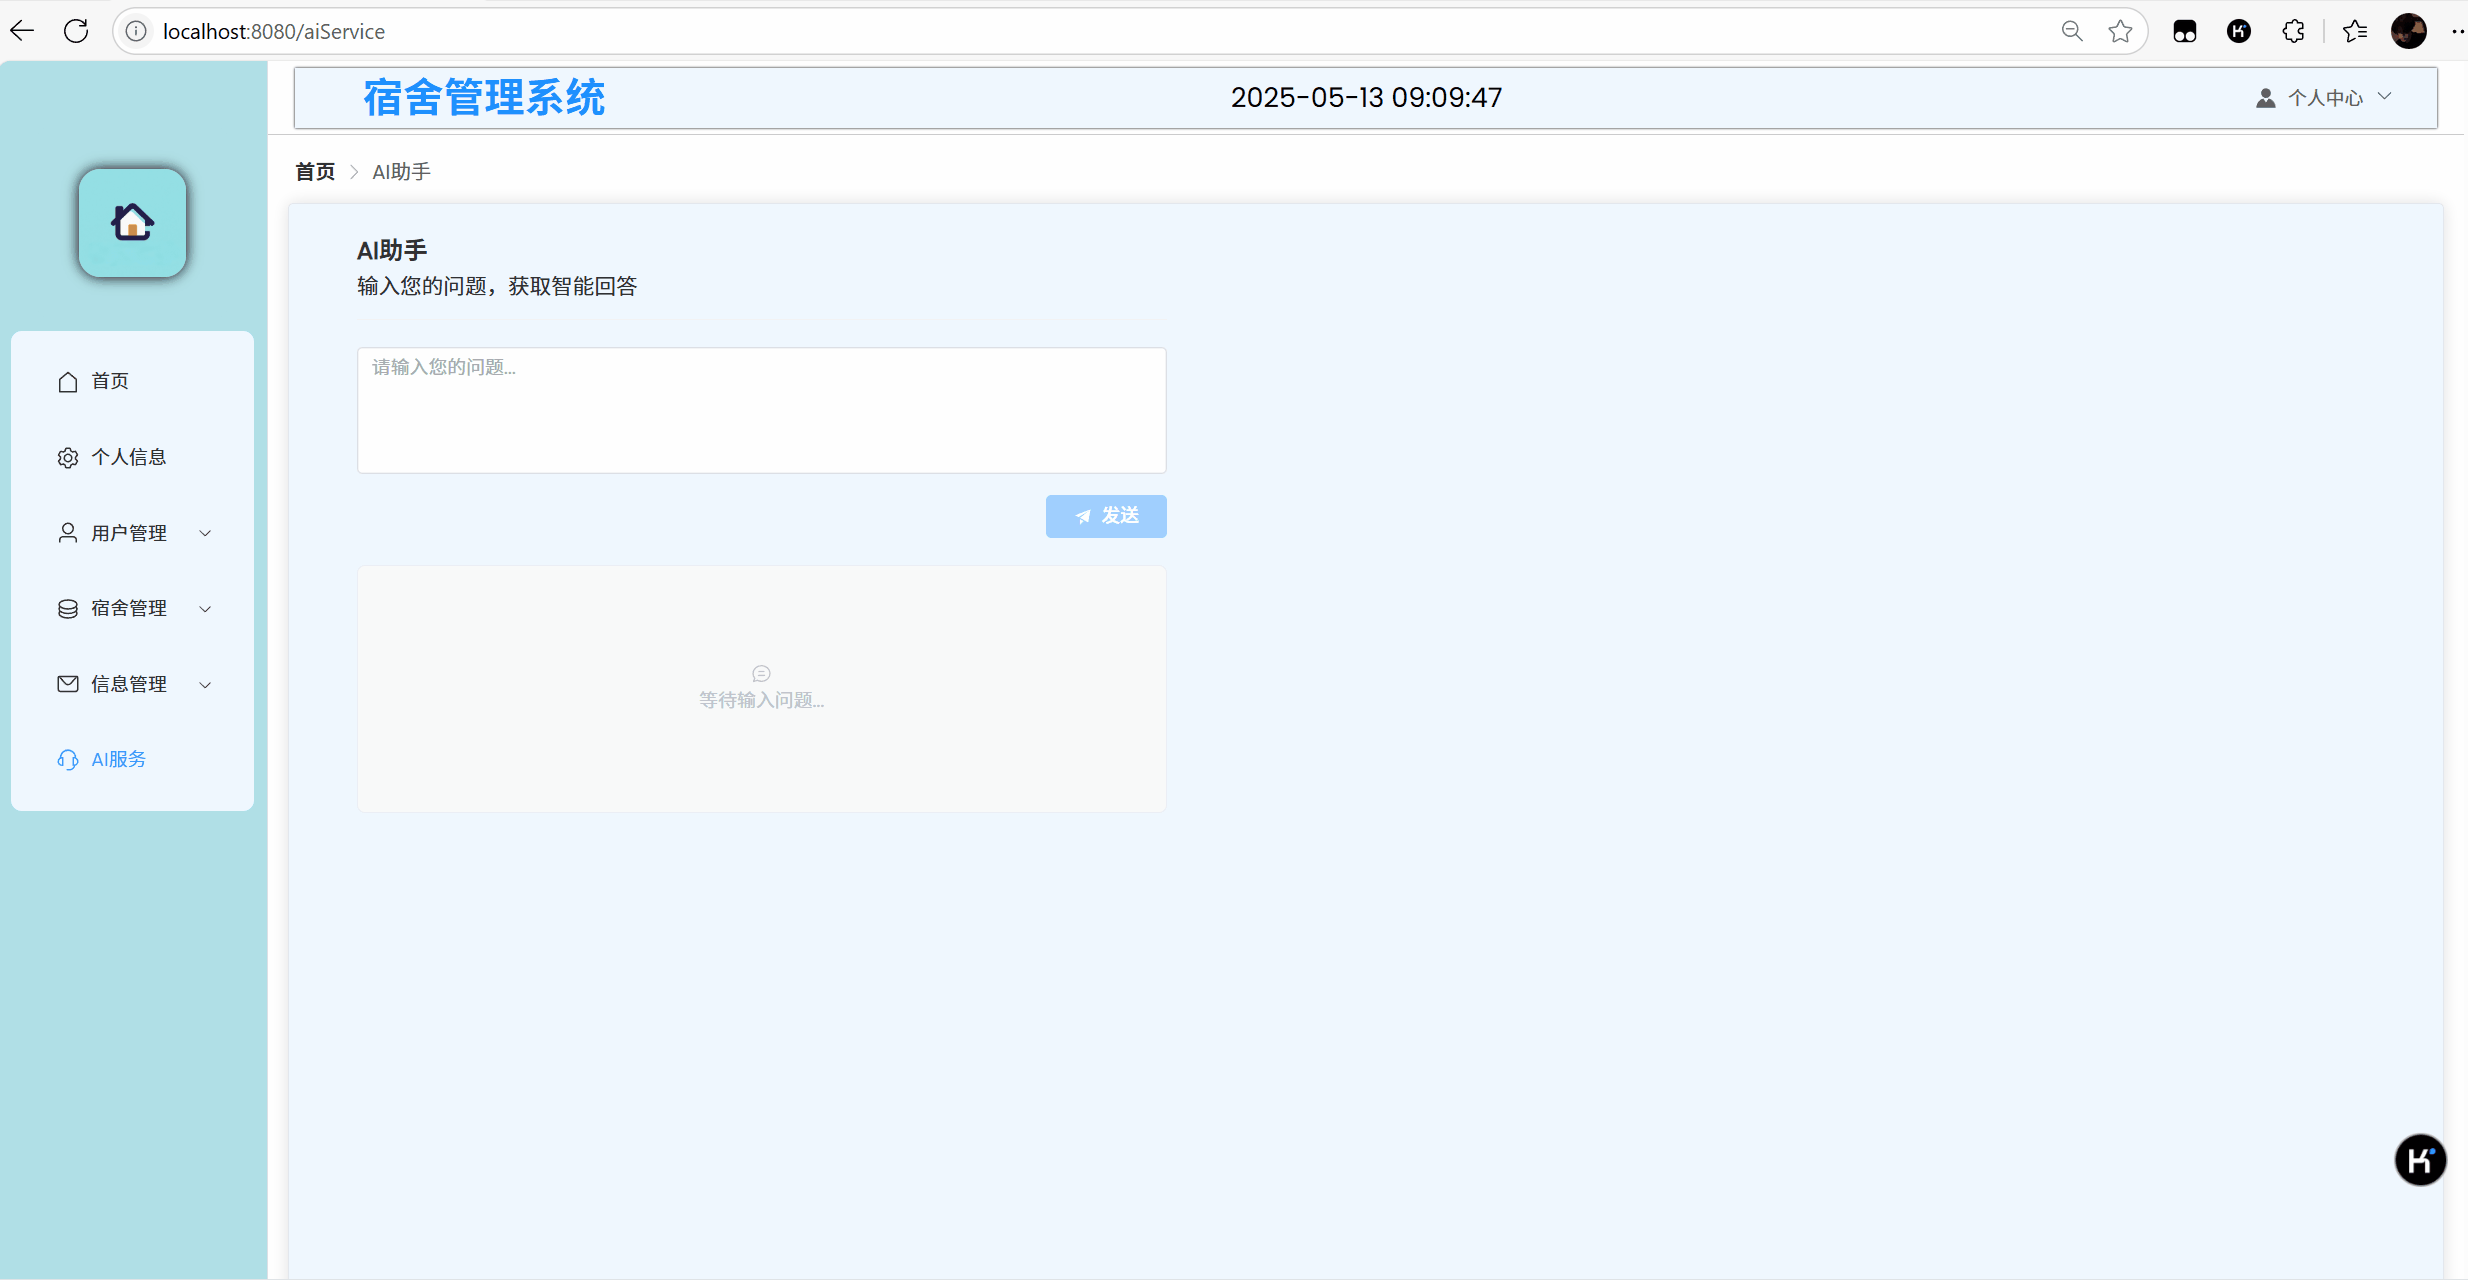Image resolution: width=2468 pixels, height=1280 pixels.
Task: Focus the question input text area
Action: 761,410
